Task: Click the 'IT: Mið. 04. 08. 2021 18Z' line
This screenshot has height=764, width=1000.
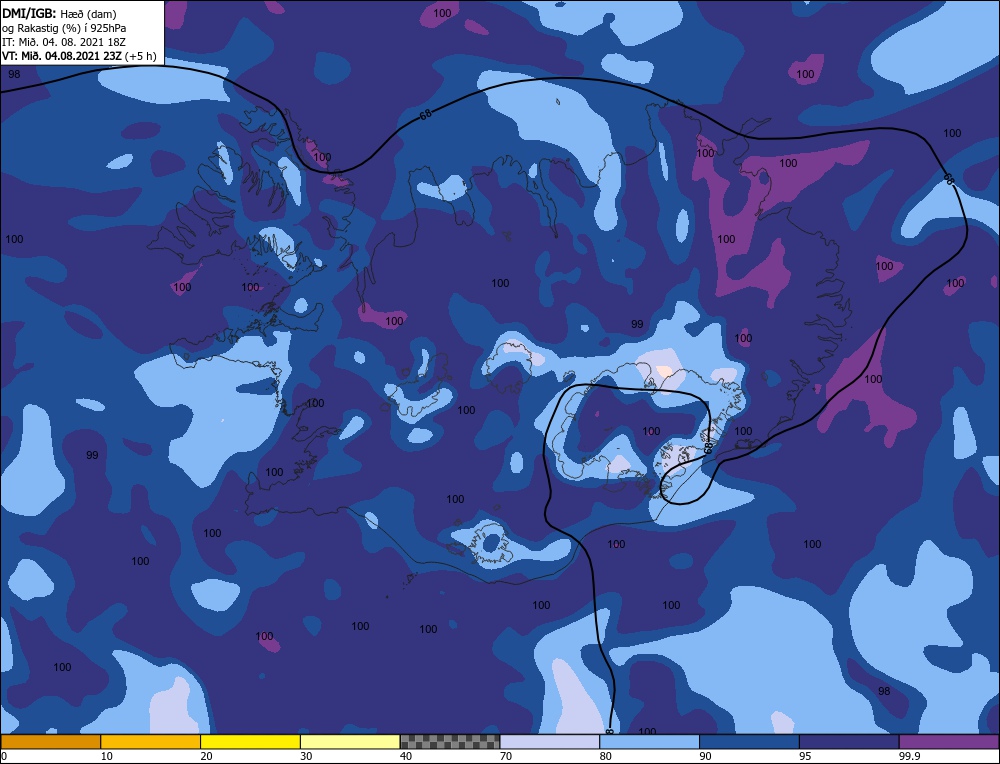Action: pos(64,42)
